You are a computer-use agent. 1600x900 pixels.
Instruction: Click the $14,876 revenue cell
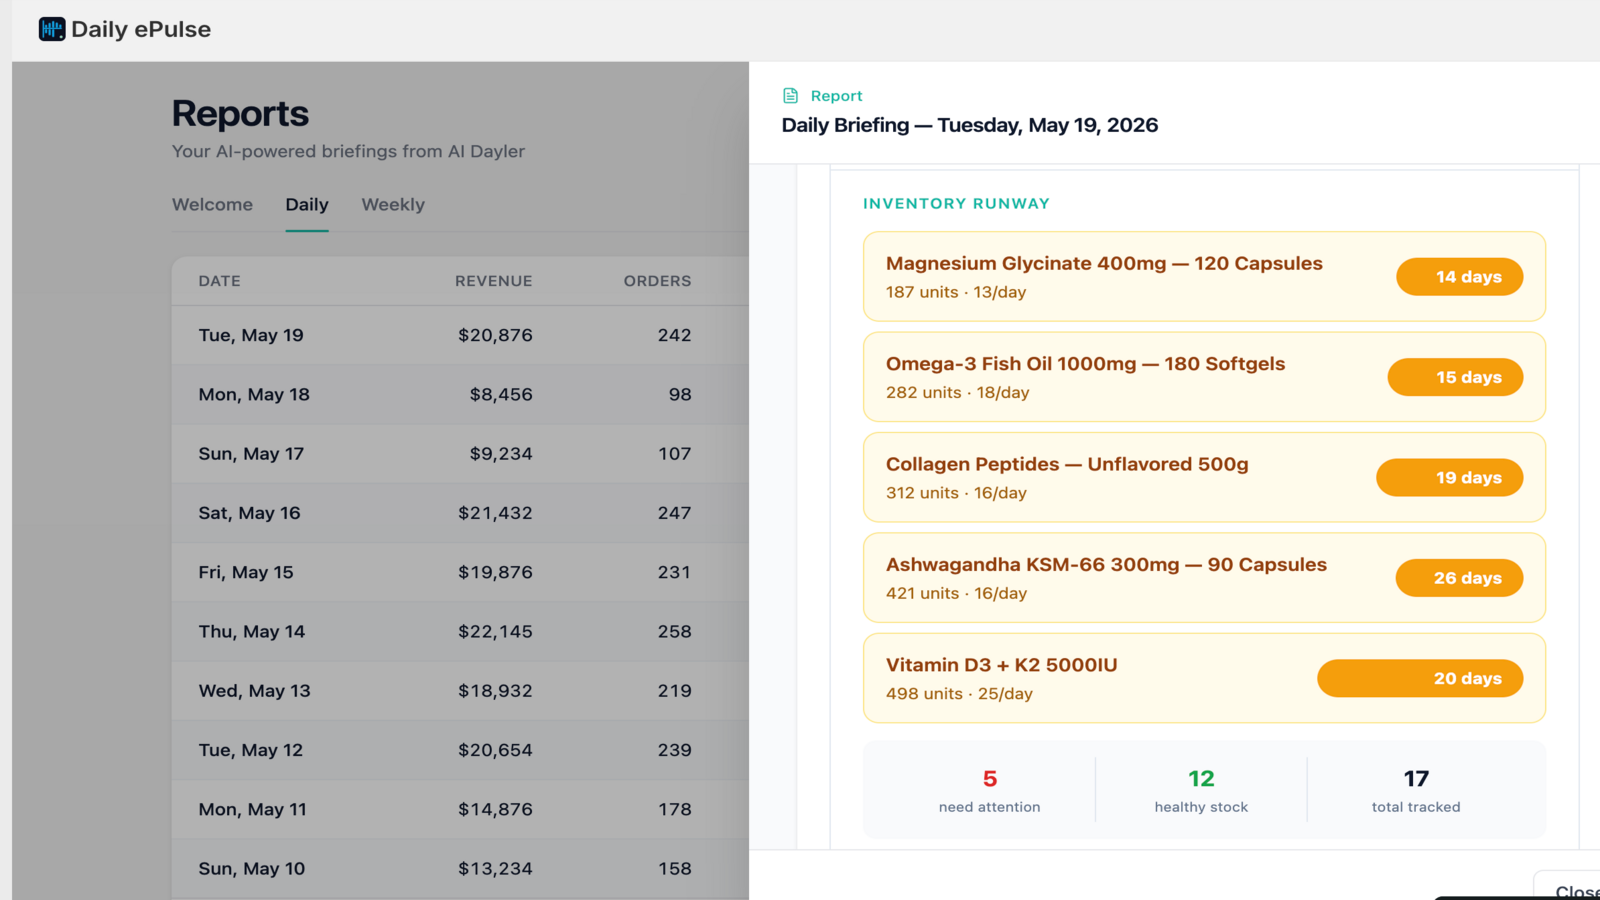click(495, 809)
